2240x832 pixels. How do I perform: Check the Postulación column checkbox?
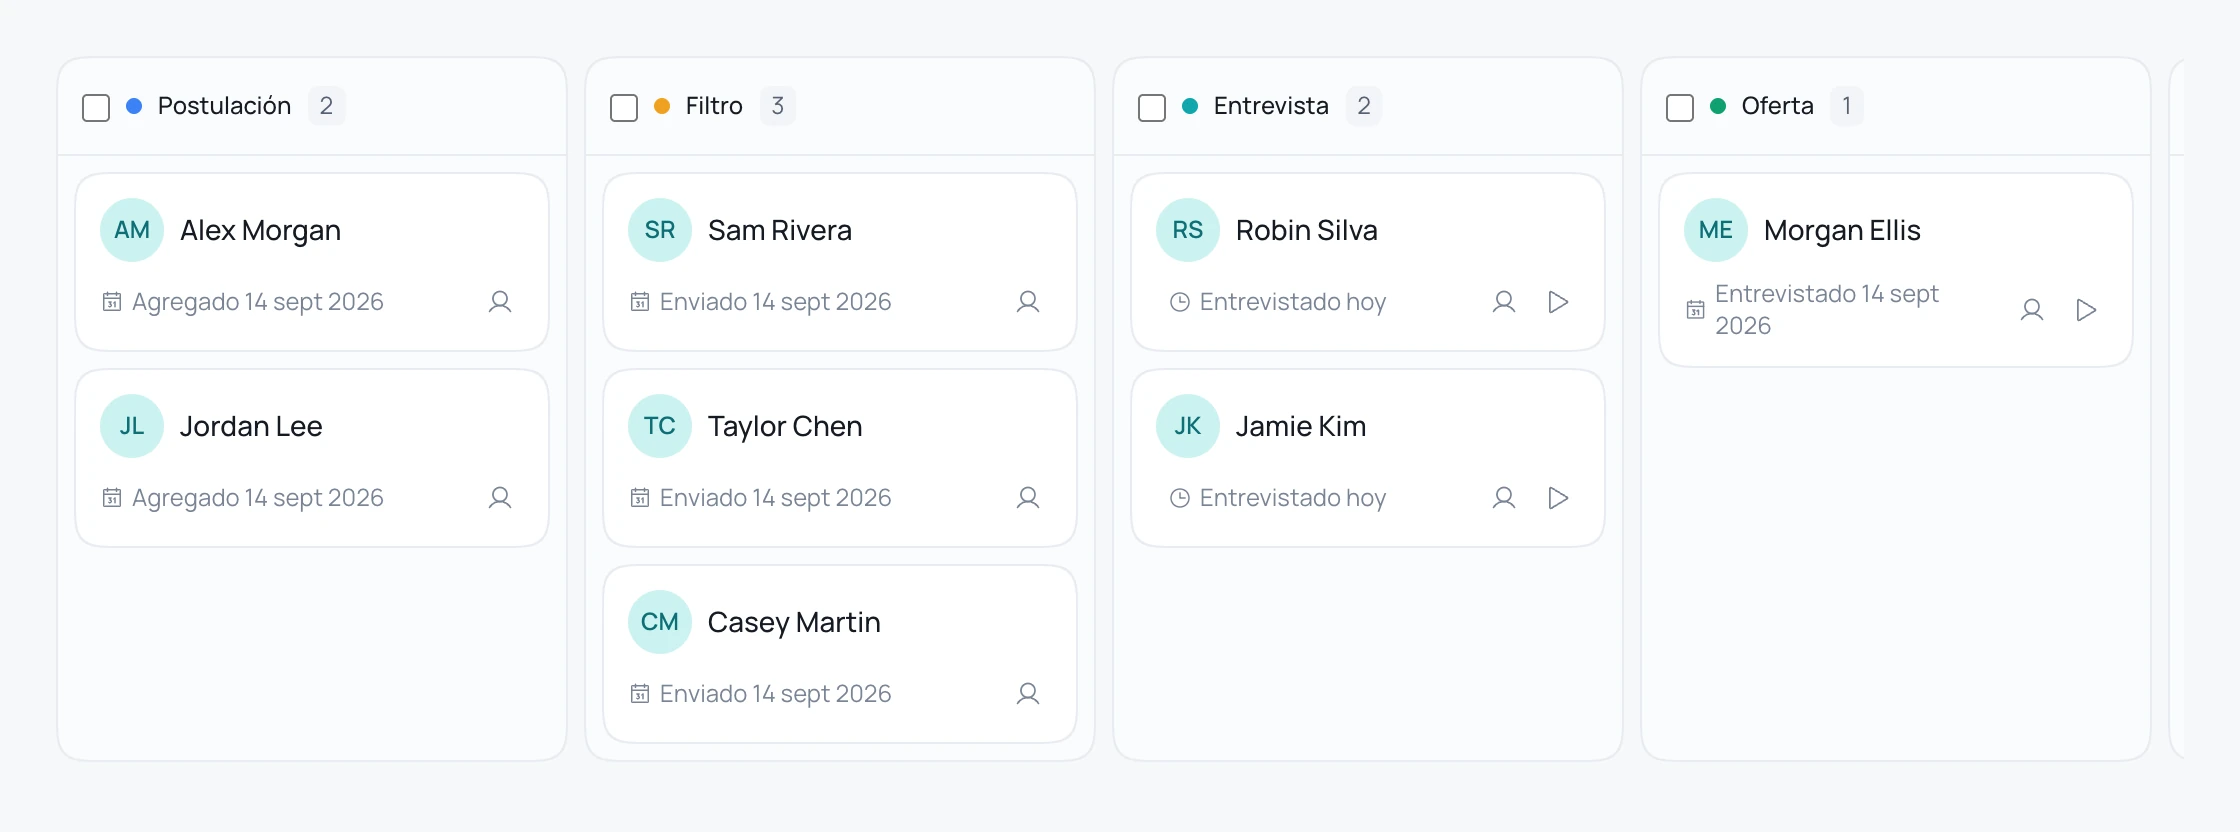tap(96, 107)
